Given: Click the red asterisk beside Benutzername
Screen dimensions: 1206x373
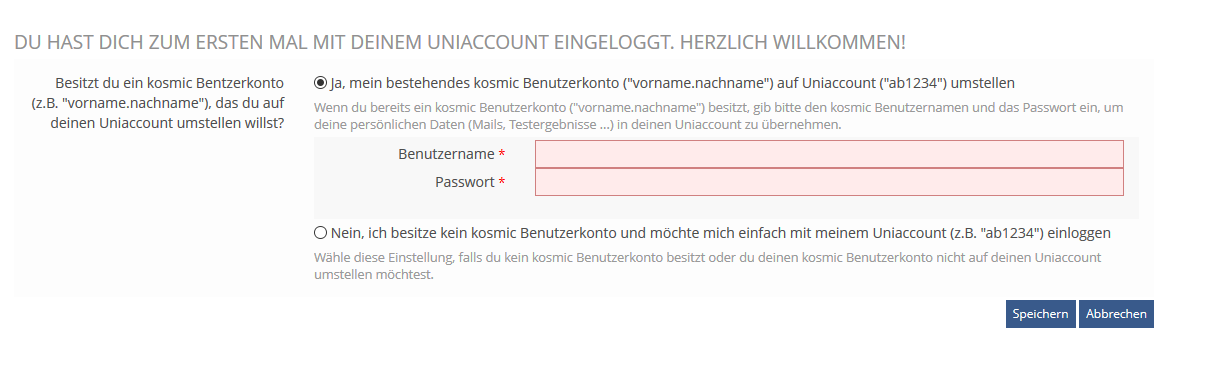Looking at the screenshot, I should 502,154.
